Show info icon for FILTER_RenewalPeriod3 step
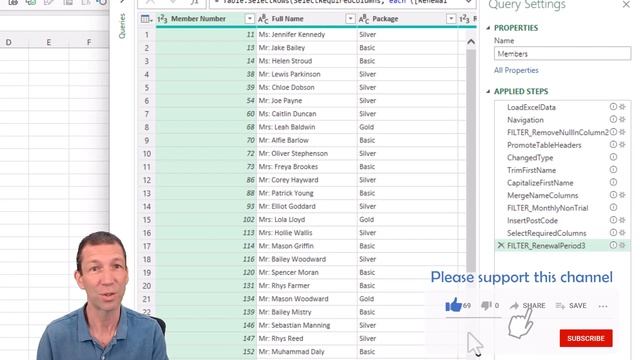Viewport: 640px width, 360px height. click(x=613, y=245)
